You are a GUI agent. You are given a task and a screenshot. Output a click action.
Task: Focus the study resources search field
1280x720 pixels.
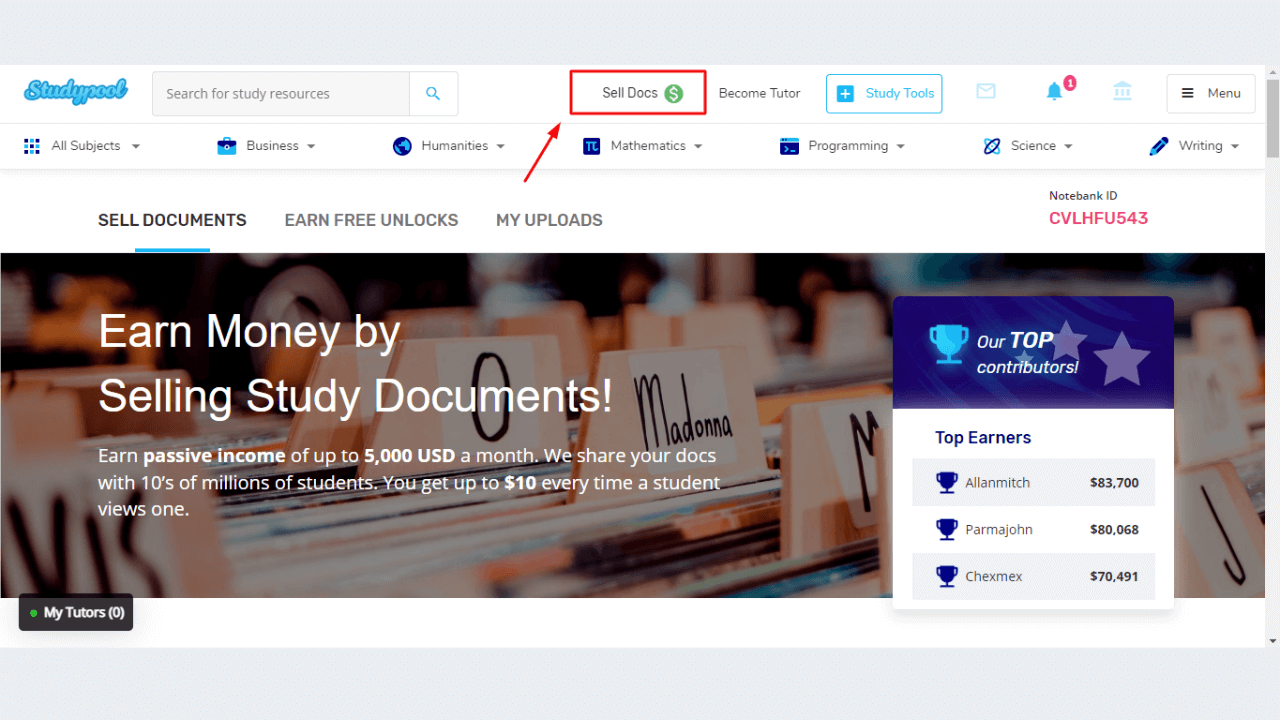click(281, 93)
